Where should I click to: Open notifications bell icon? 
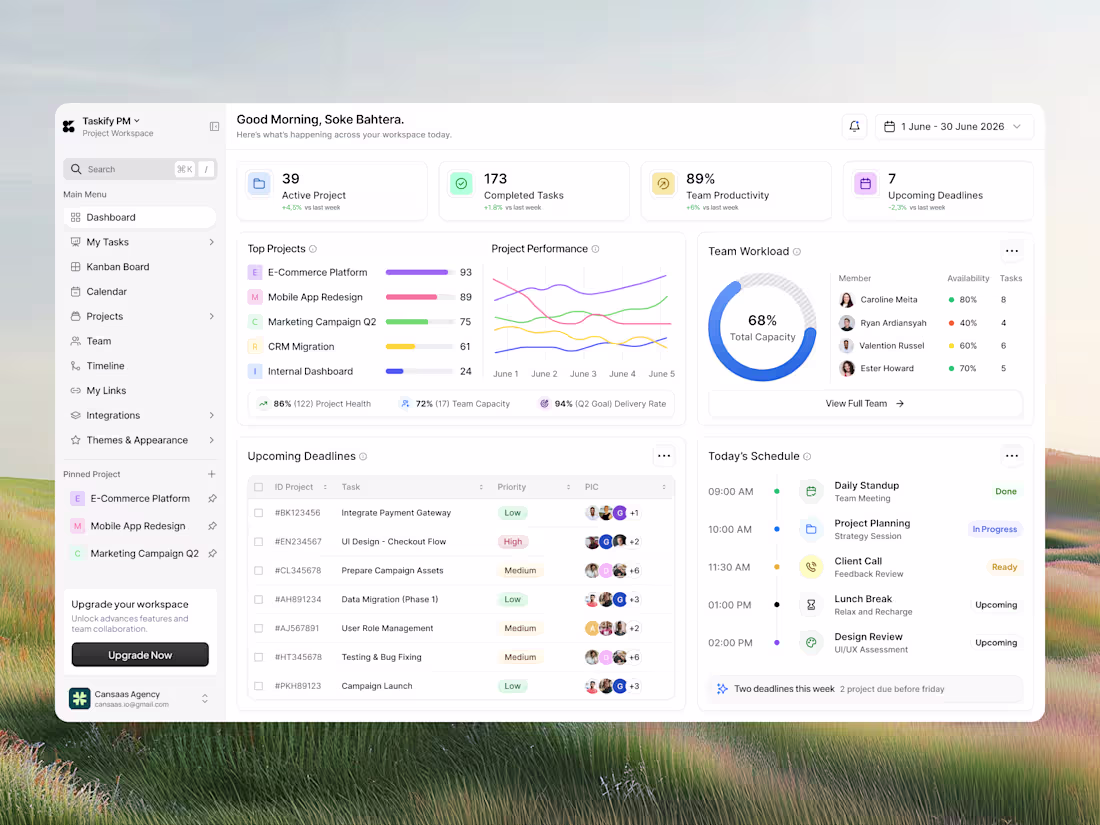coord(854,126)
